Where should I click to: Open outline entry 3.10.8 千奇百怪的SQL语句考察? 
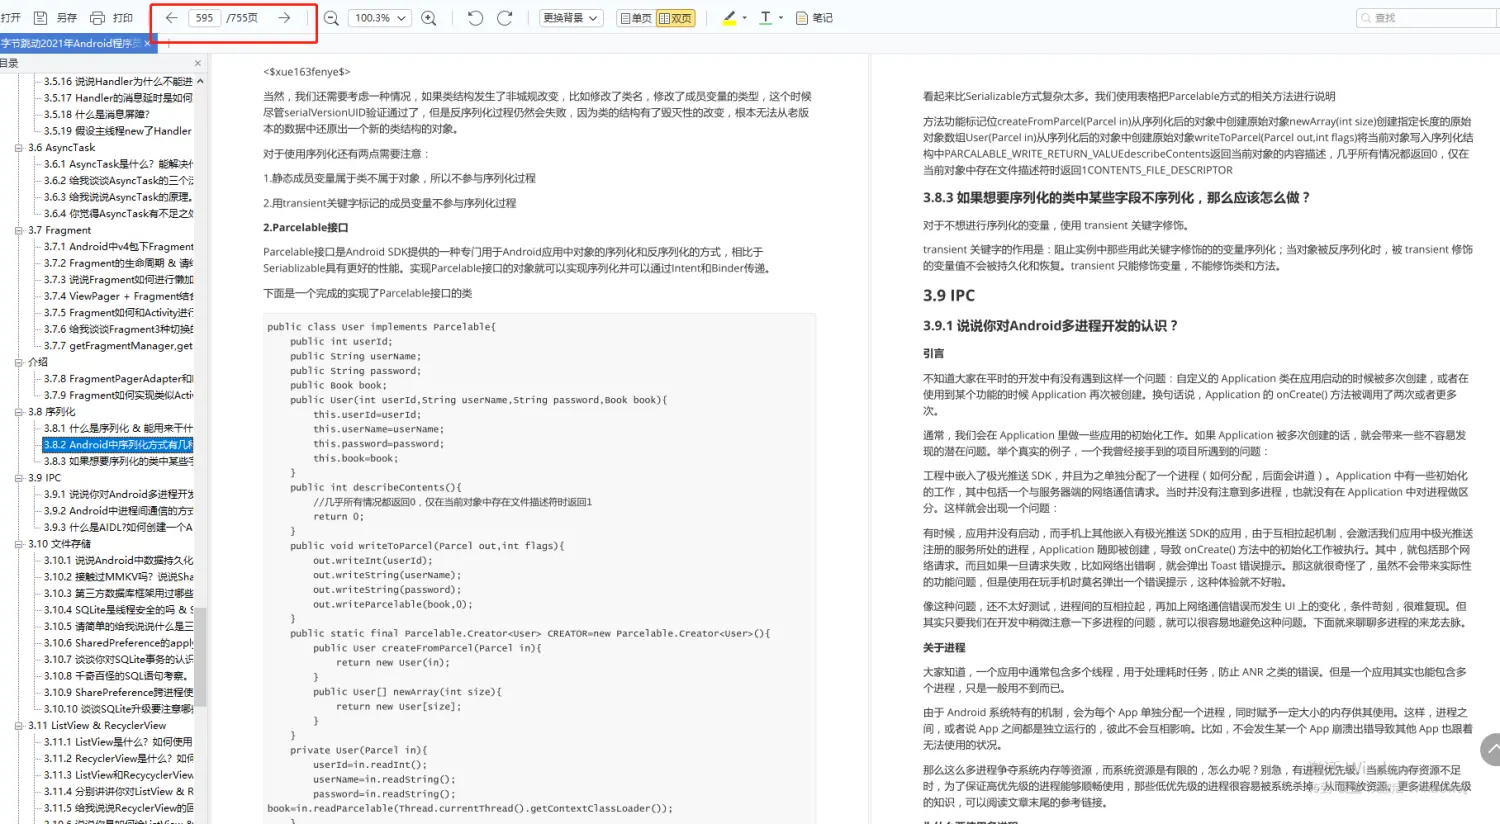click(x=116, y=676)
